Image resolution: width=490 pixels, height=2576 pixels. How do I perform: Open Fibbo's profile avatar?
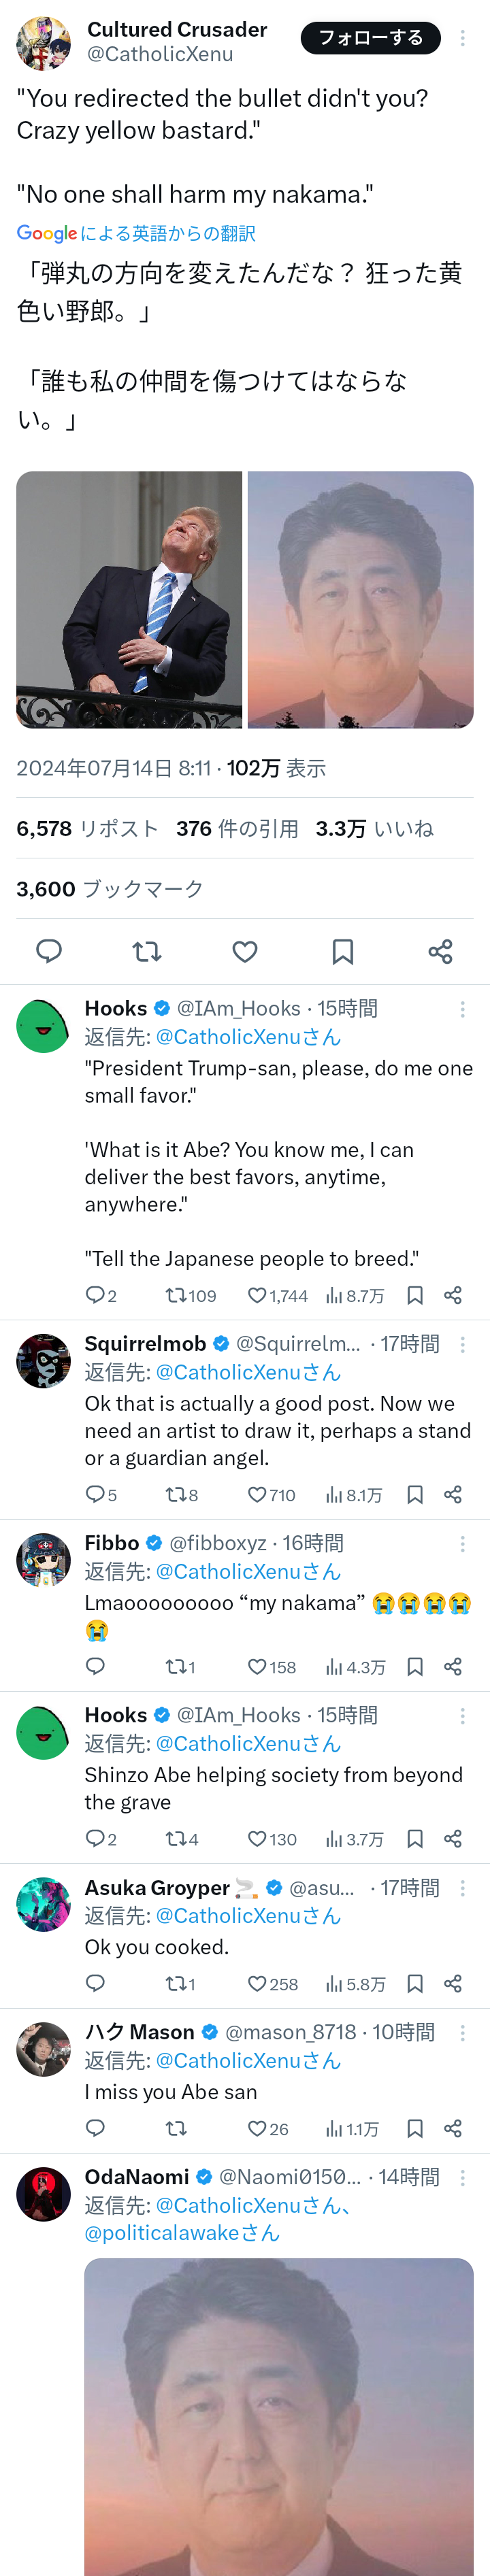click(x=44, y=1559)
